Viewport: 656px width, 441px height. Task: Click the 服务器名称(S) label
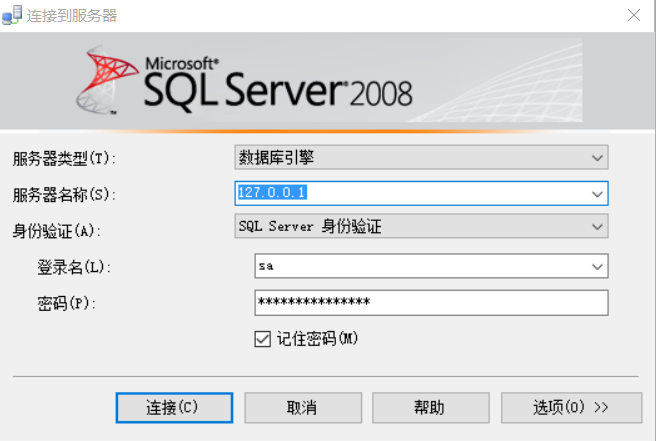point(64,195)
